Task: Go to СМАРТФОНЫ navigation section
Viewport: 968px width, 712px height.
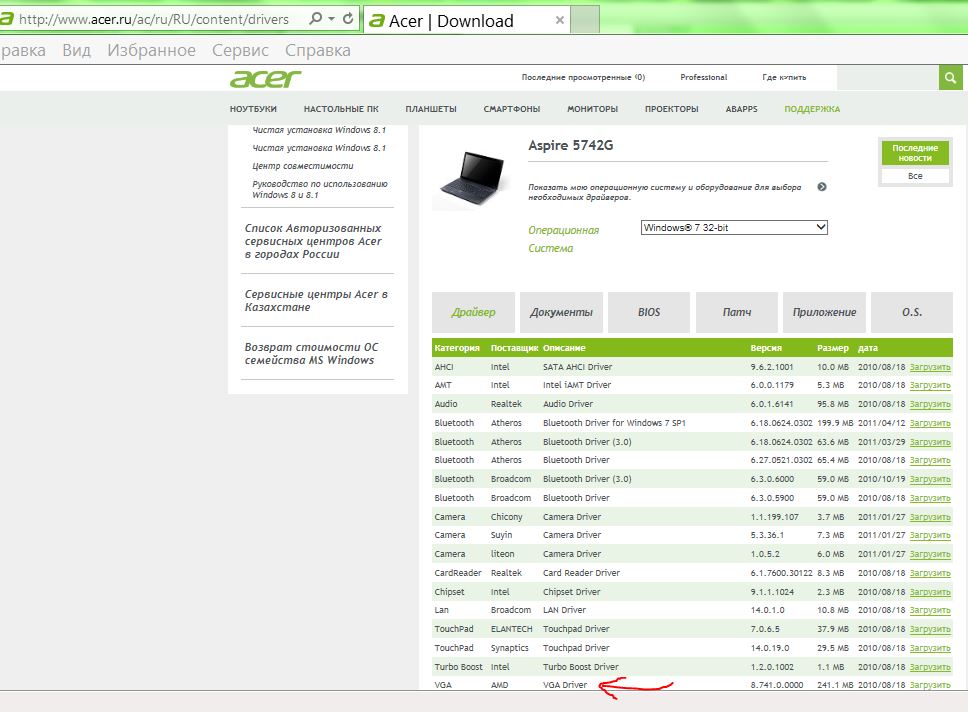Action: (512, 109)
